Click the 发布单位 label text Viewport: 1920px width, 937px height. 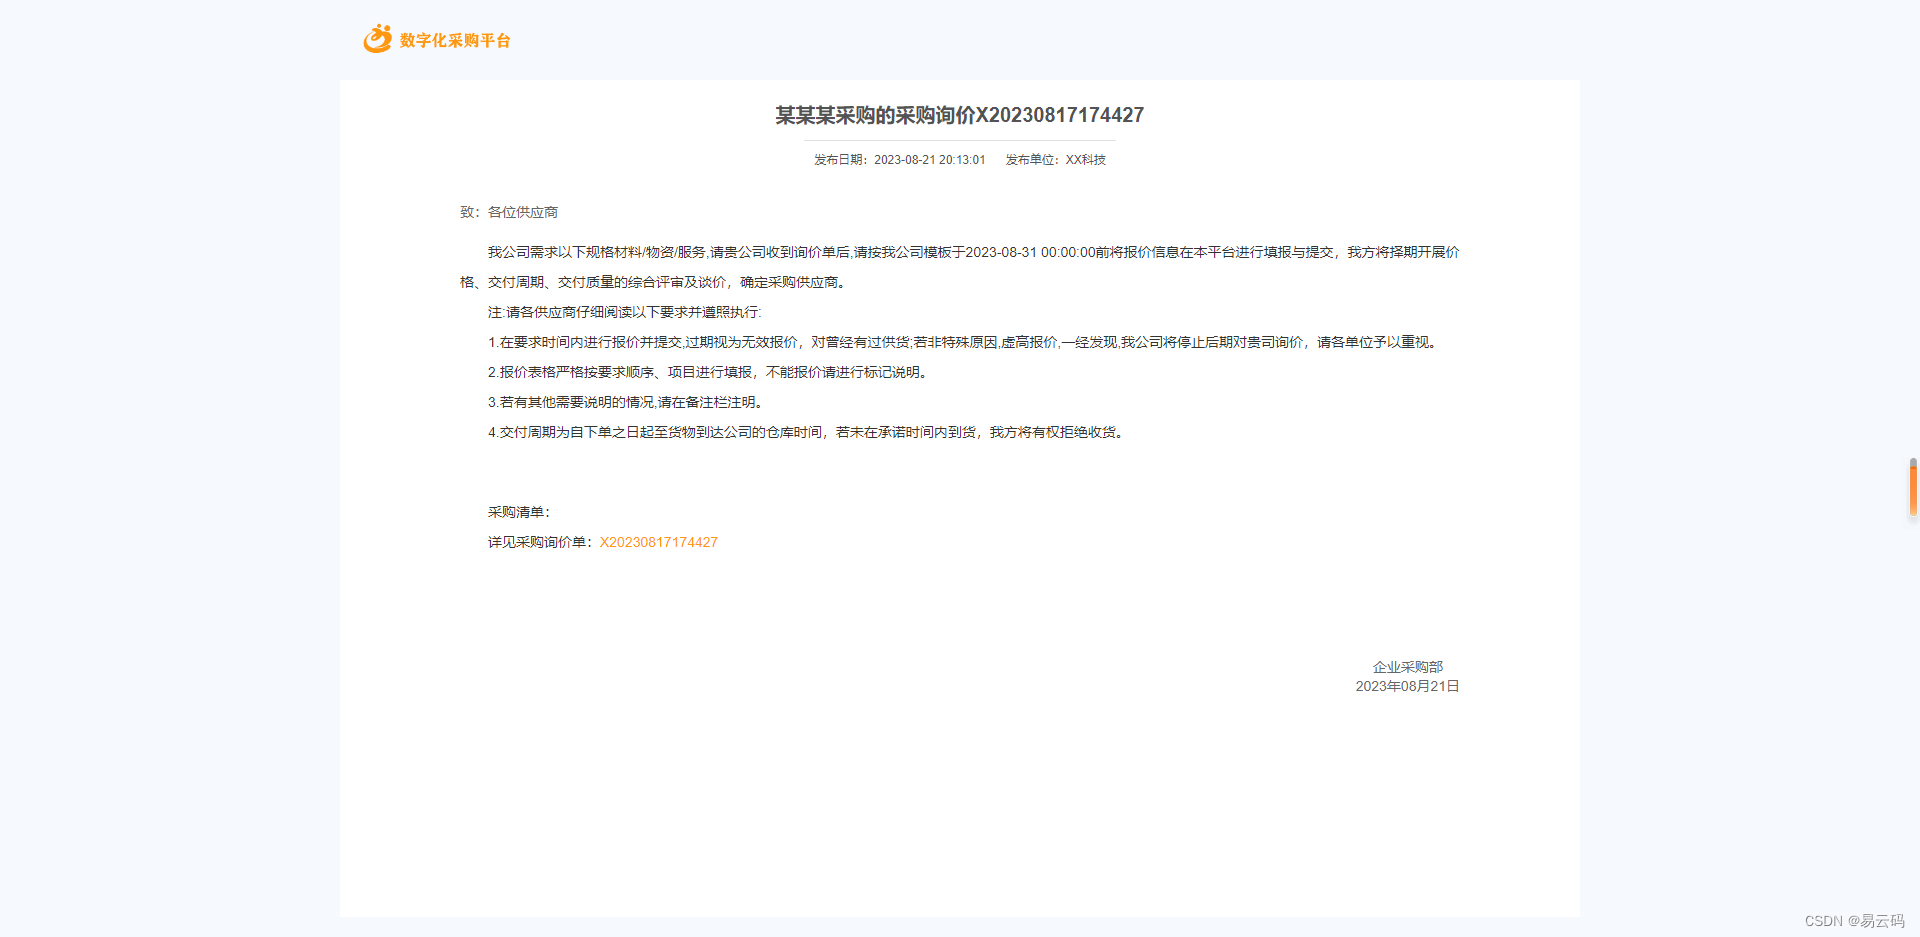coord(1031,159)
